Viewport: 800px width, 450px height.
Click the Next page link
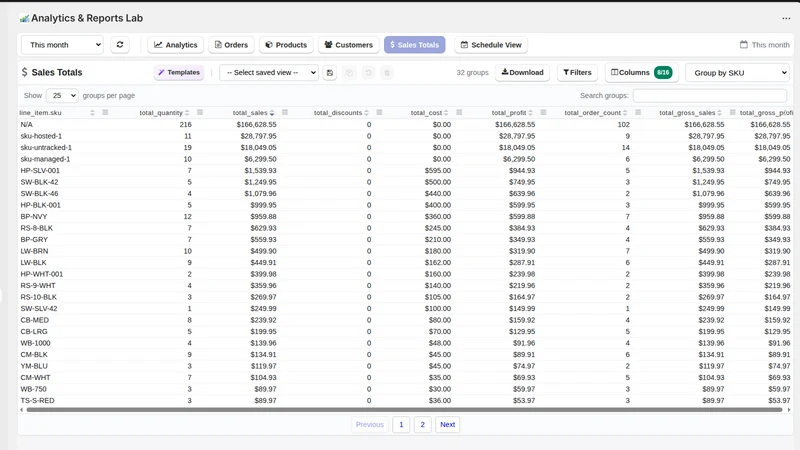[x=447, y=424]
